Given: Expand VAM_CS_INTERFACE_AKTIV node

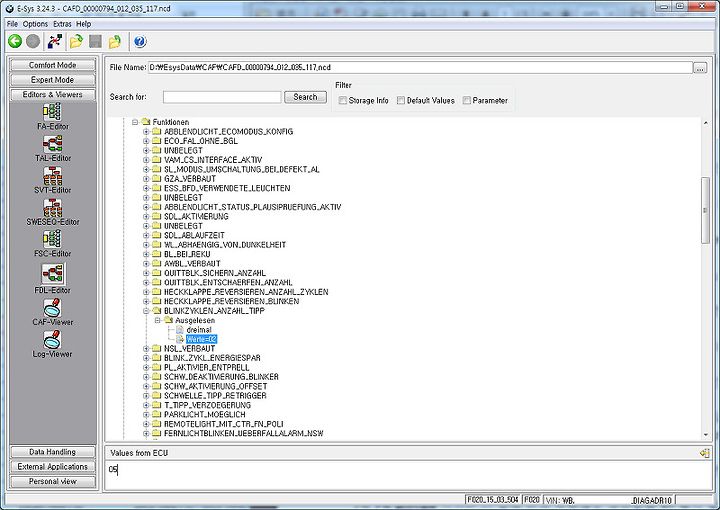Looking at the screenshot, I should point(146,160).
